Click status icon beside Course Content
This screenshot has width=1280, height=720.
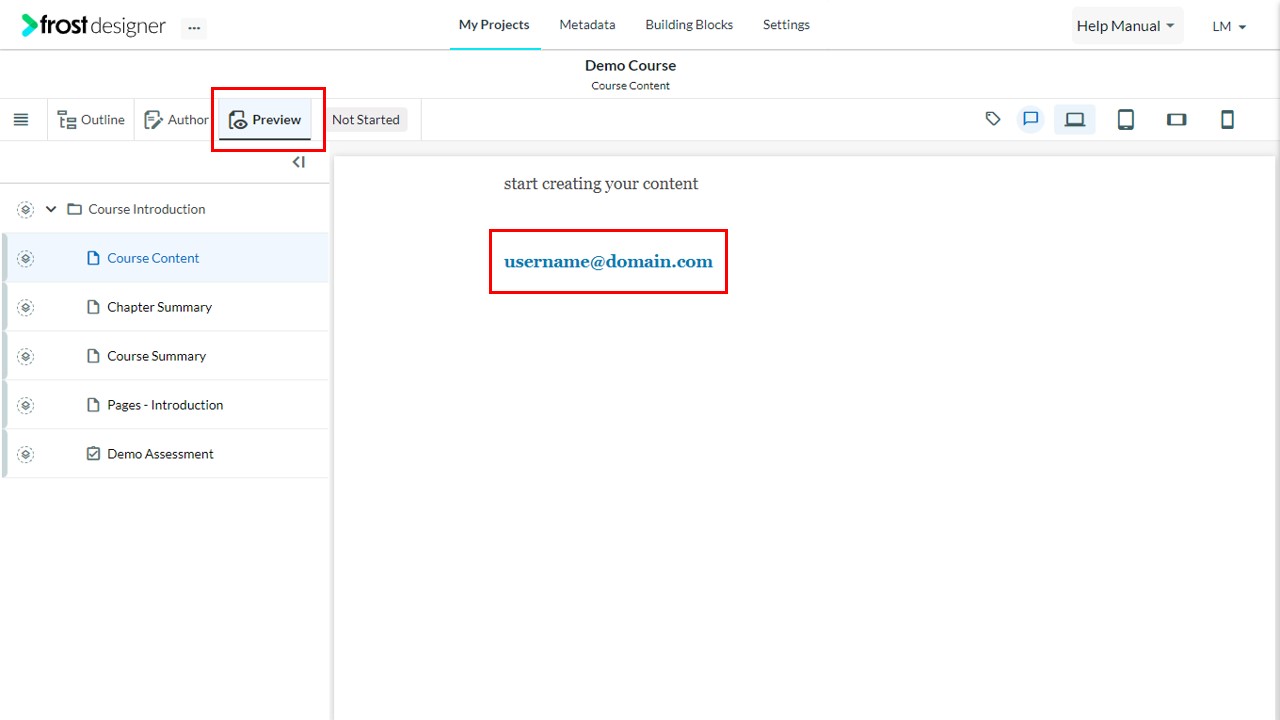coord(26,259)
